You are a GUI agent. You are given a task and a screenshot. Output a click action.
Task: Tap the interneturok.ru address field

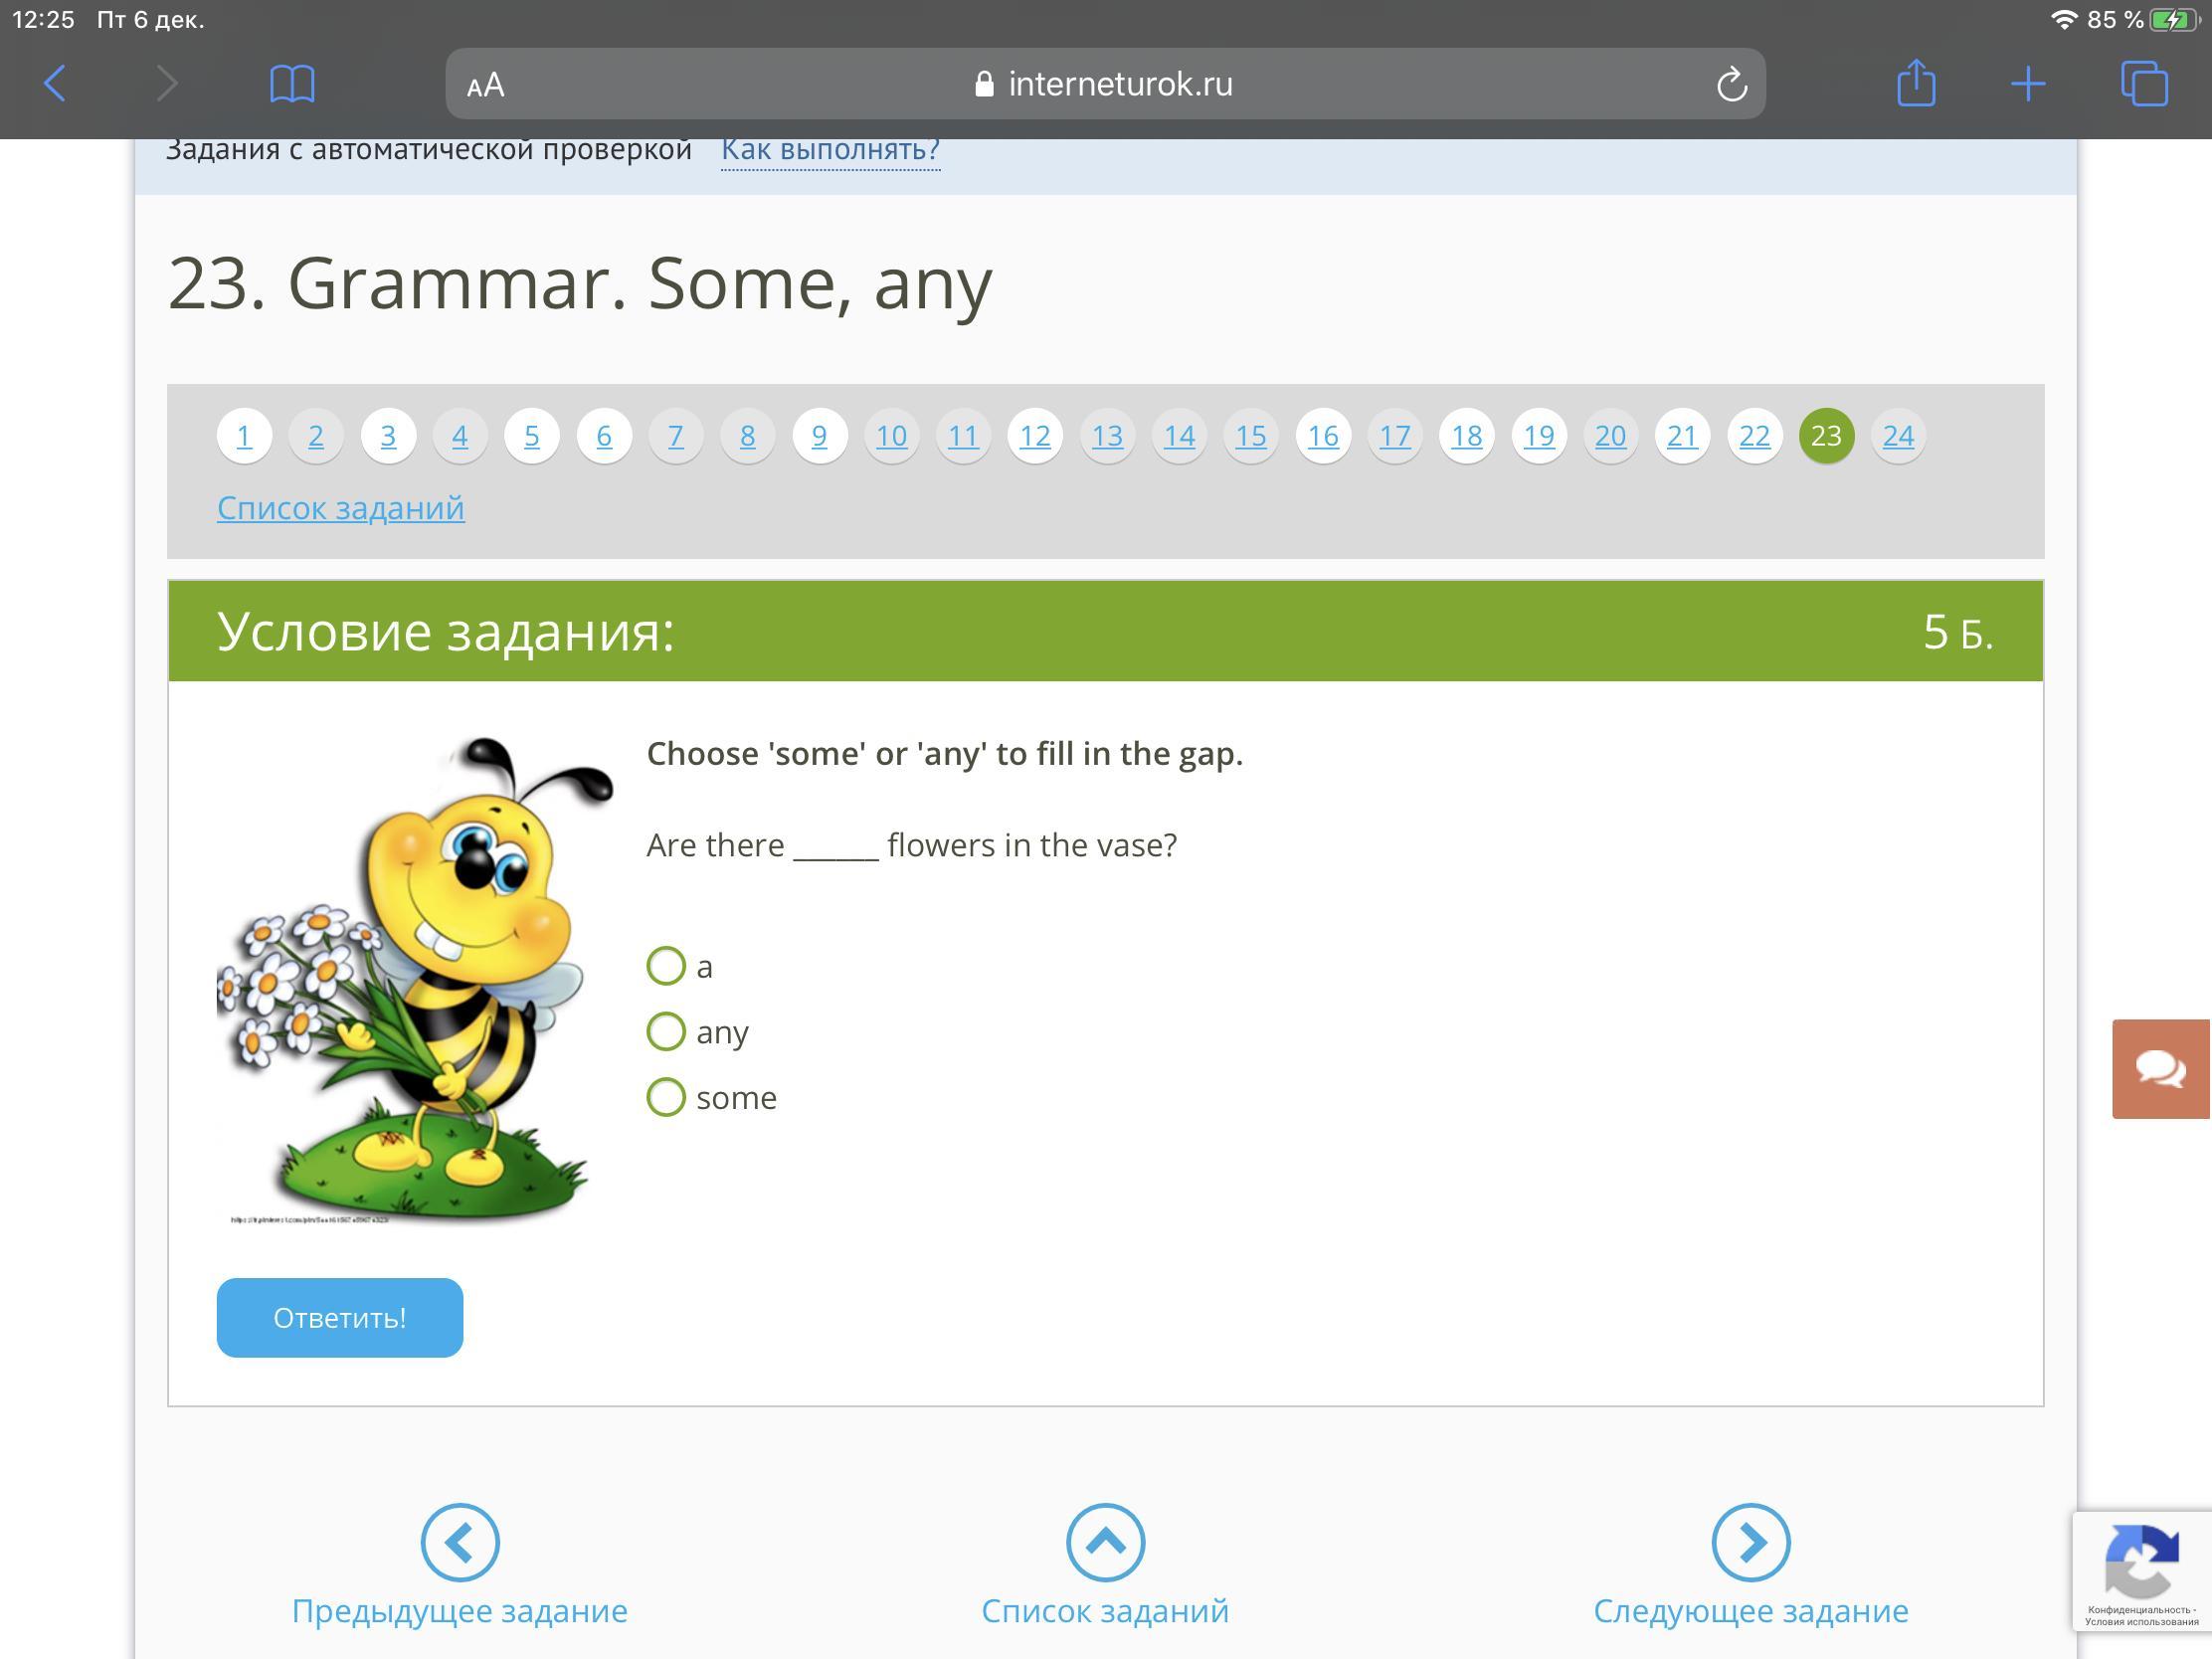1105,84
